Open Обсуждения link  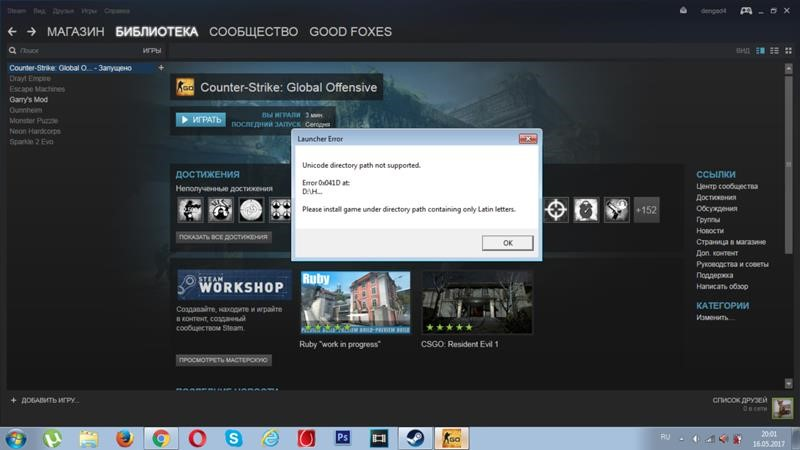(x=717, y=208)
